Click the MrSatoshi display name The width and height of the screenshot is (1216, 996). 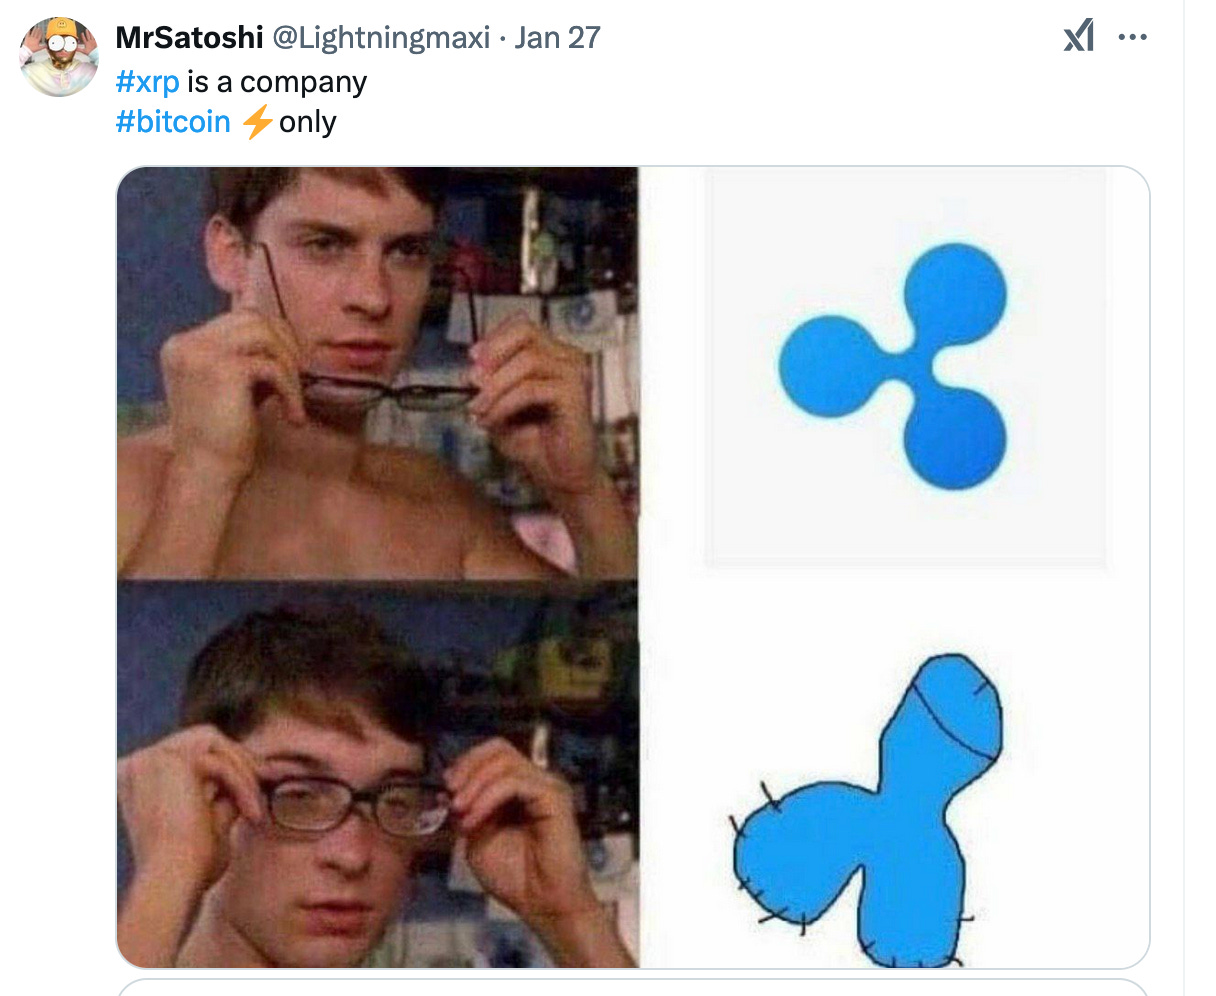coord(190,38)
